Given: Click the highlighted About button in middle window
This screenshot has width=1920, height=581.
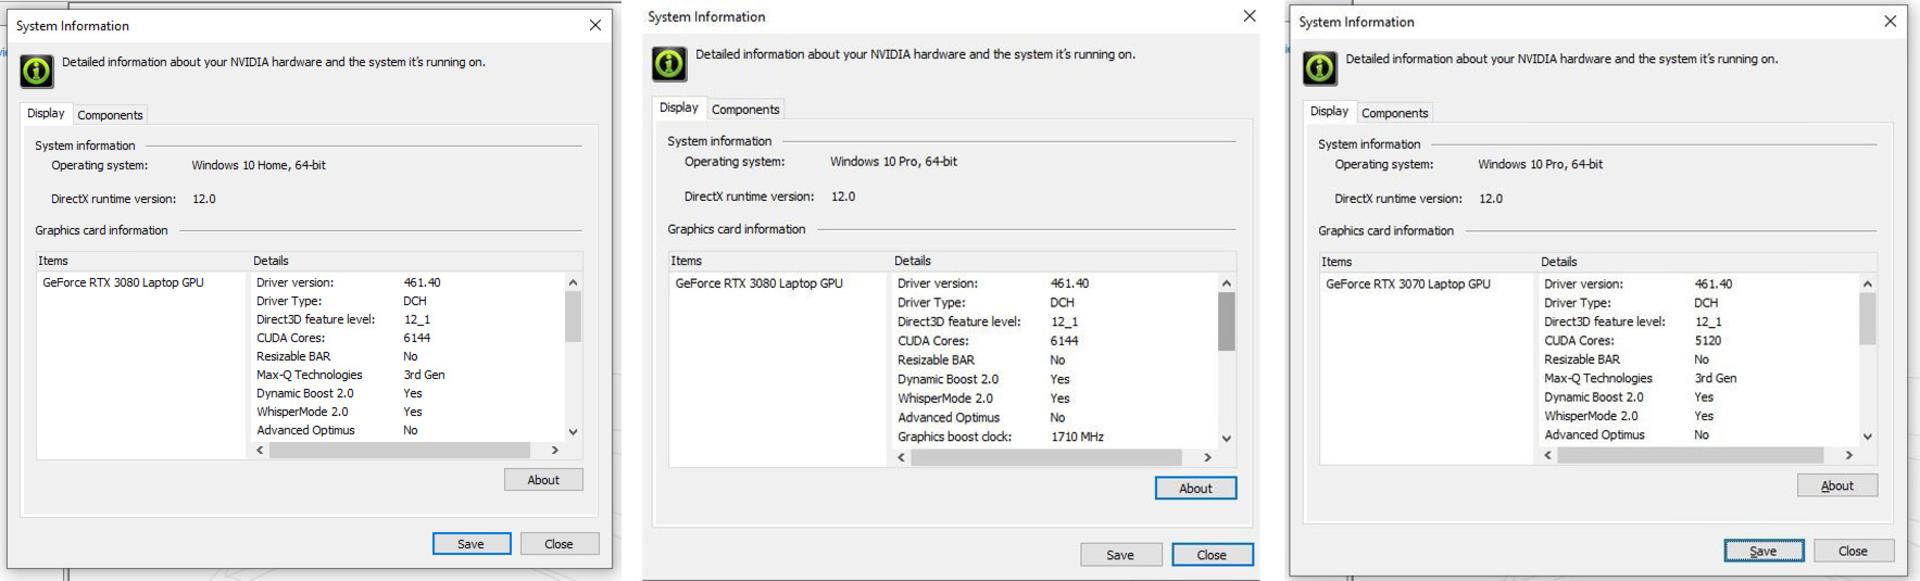Looking at the screenshot, I should [1195, 488].
